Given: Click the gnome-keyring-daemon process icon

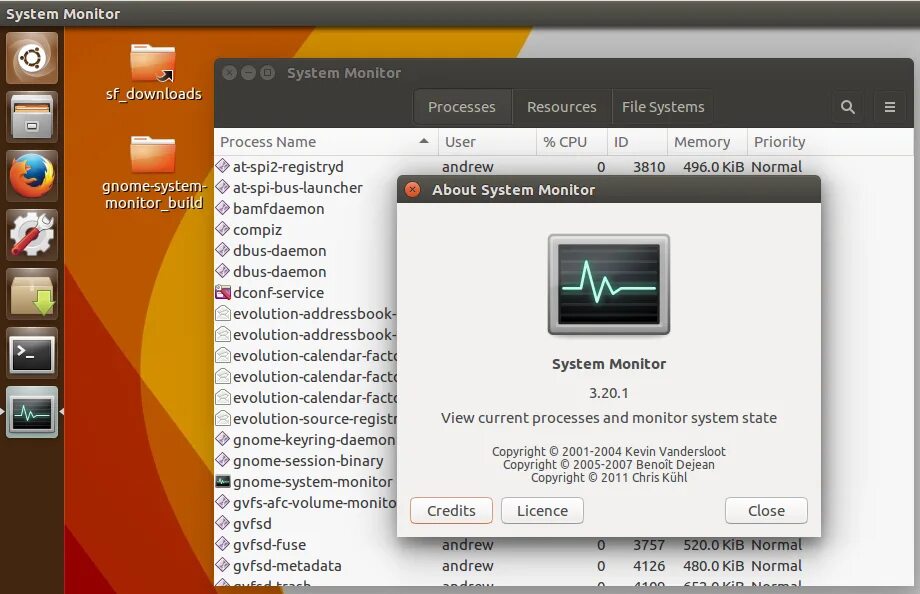Looking at the screenshot, I should 222,439.
